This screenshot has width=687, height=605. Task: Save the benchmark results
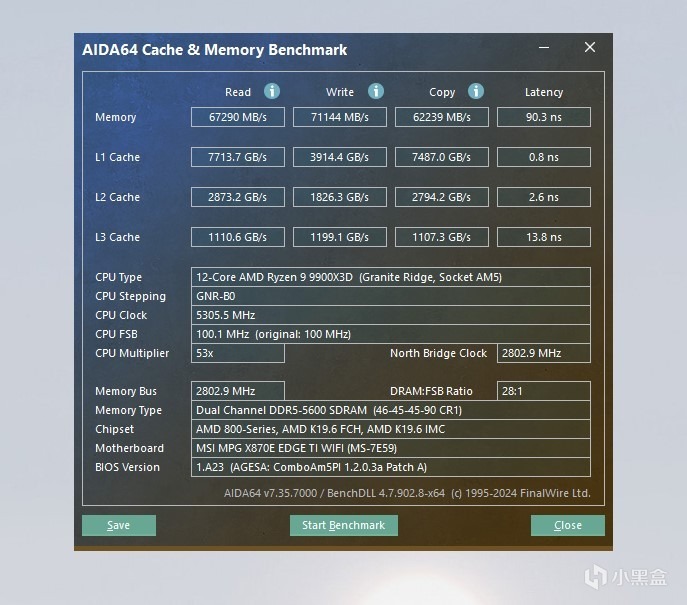(x=119, y=525)
